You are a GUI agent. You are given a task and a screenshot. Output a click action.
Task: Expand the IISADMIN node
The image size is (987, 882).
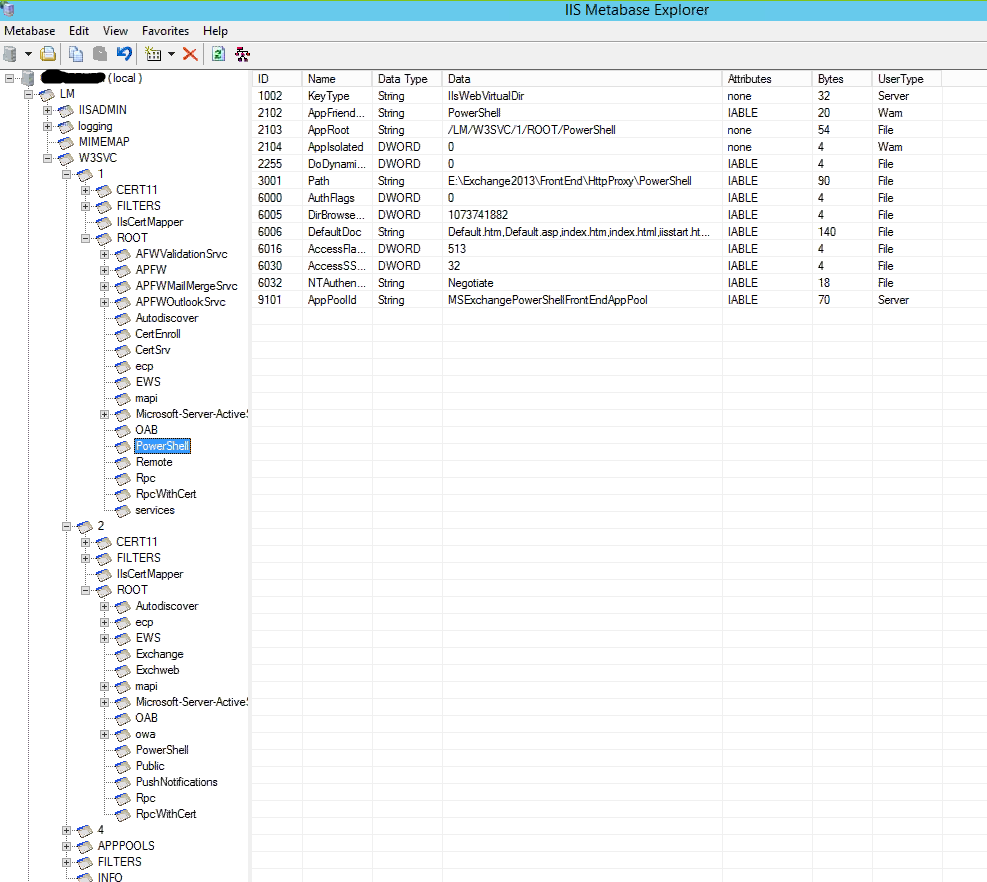47,110
